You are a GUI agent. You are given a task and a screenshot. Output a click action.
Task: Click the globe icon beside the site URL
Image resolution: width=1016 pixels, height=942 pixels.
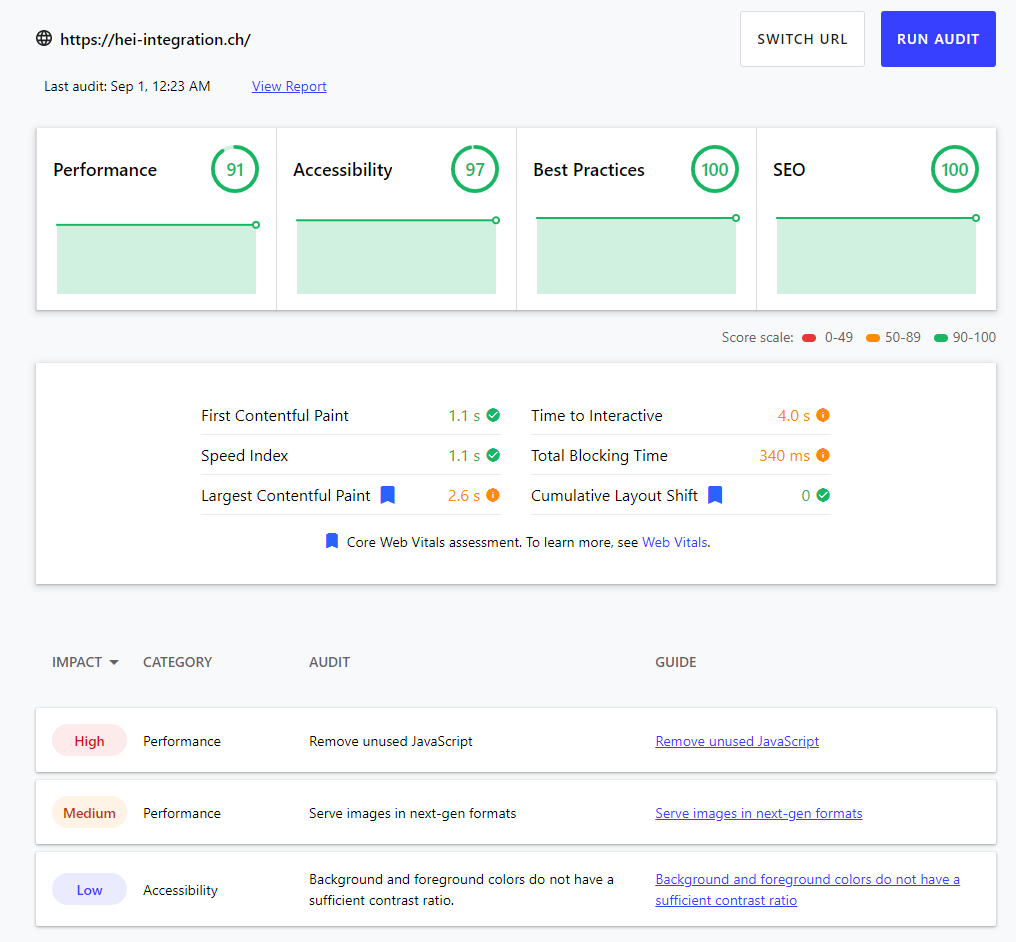(x=44, y=39)
